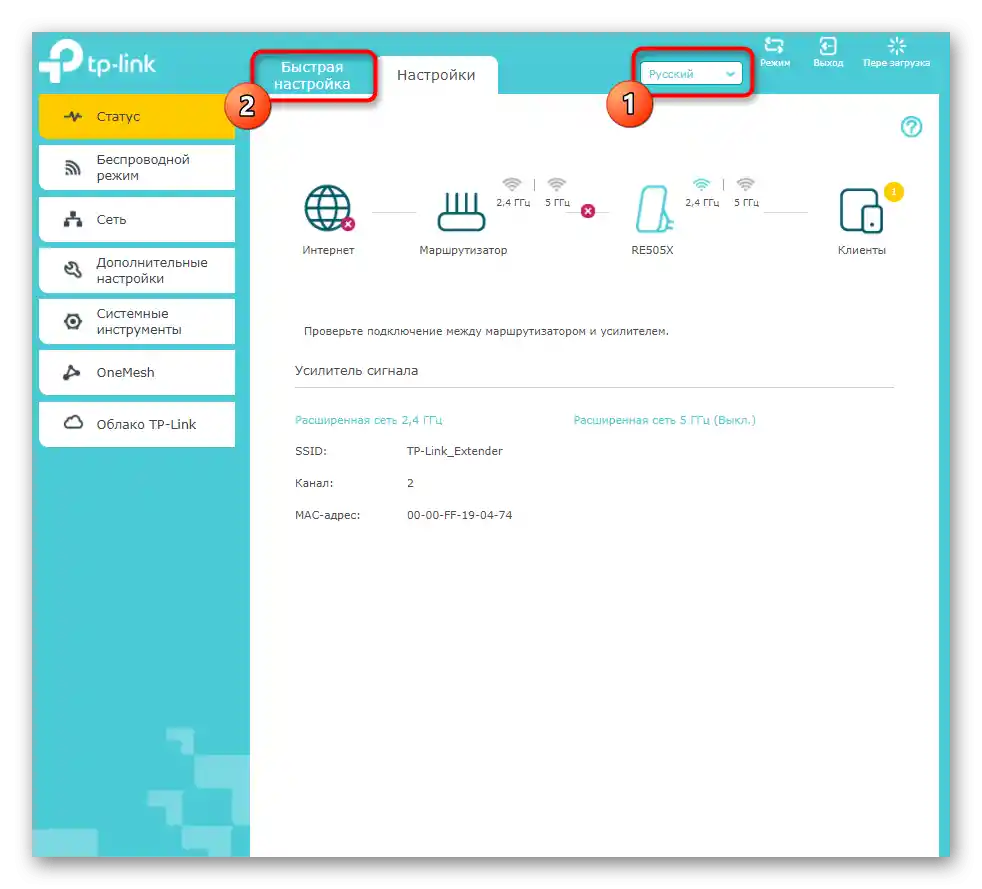Click the red disconnect marker between router and extender
This screenshot has width=982, height=889.
pos(587,211)
